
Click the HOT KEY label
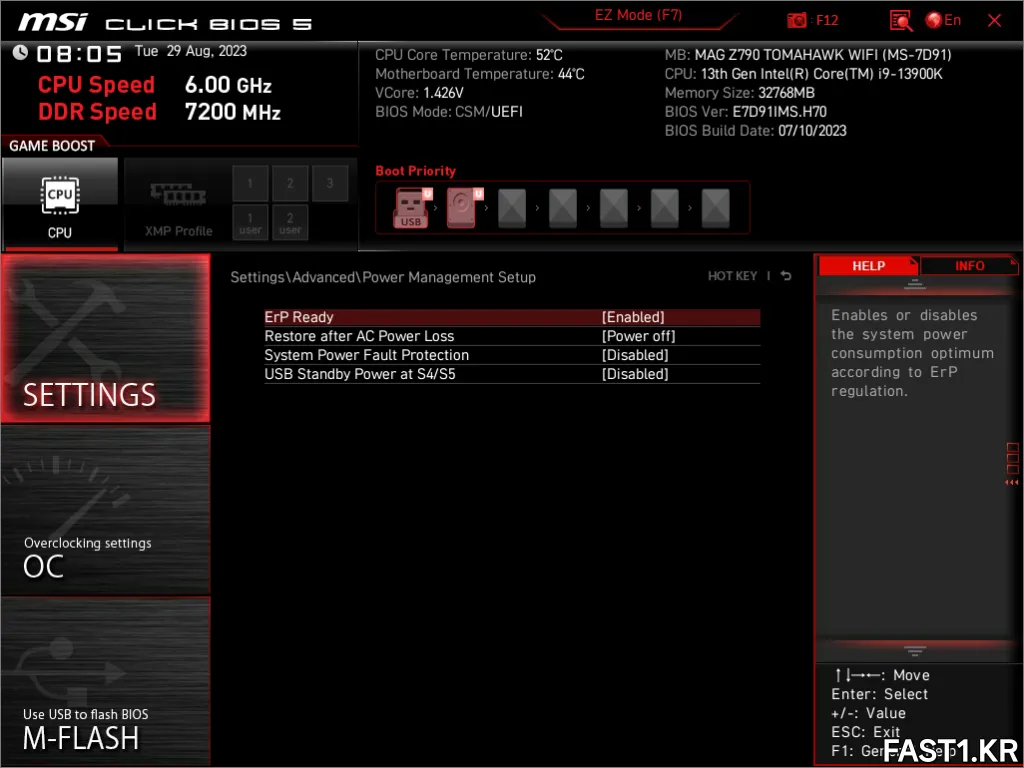point(732,276)
